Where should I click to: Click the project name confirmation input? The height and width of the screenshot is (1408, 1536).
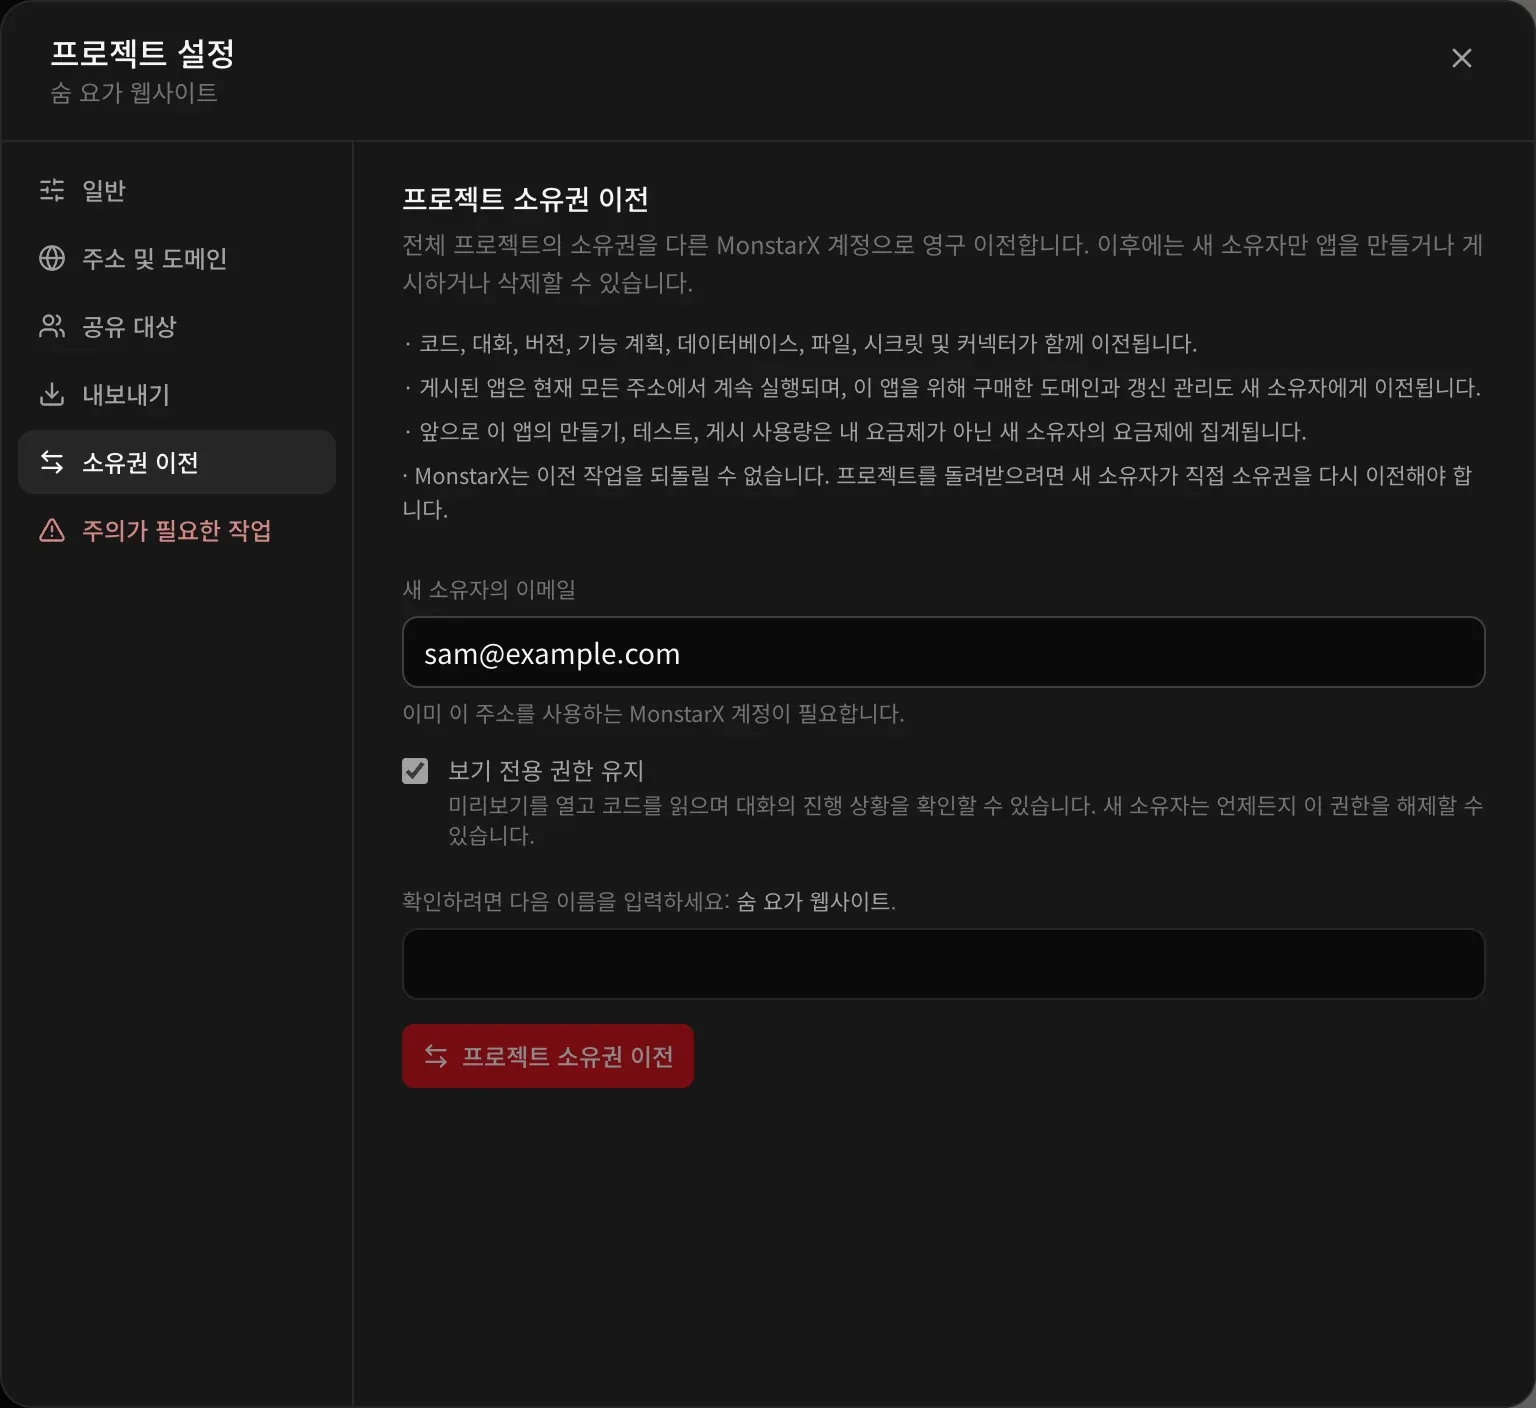click(943, 964)
